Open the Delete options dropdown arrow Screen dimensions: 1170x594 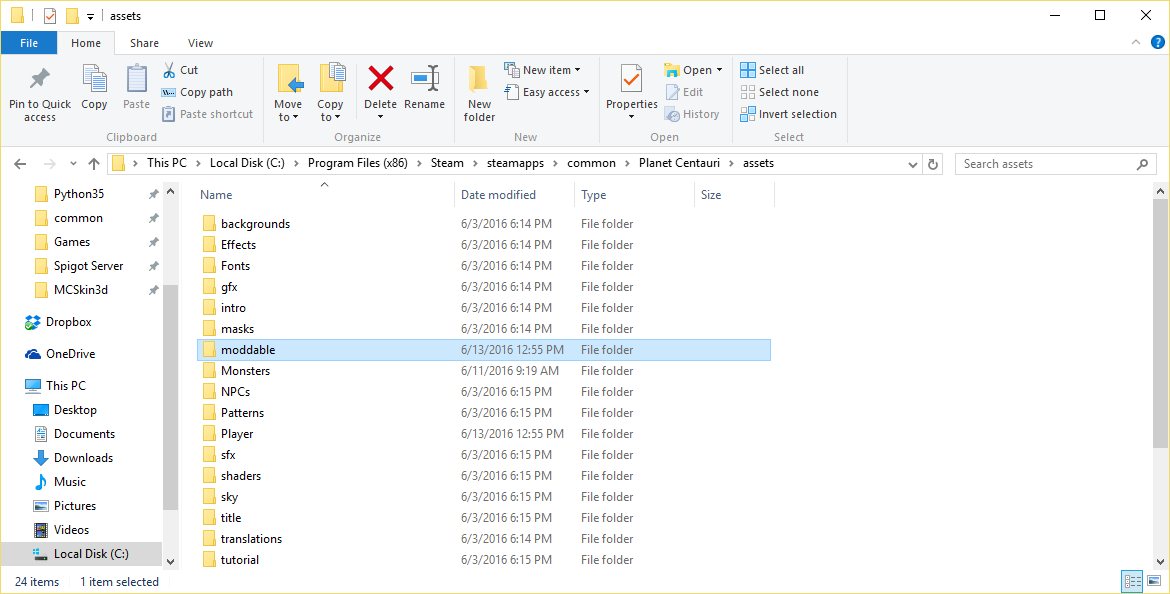[381, 117]
